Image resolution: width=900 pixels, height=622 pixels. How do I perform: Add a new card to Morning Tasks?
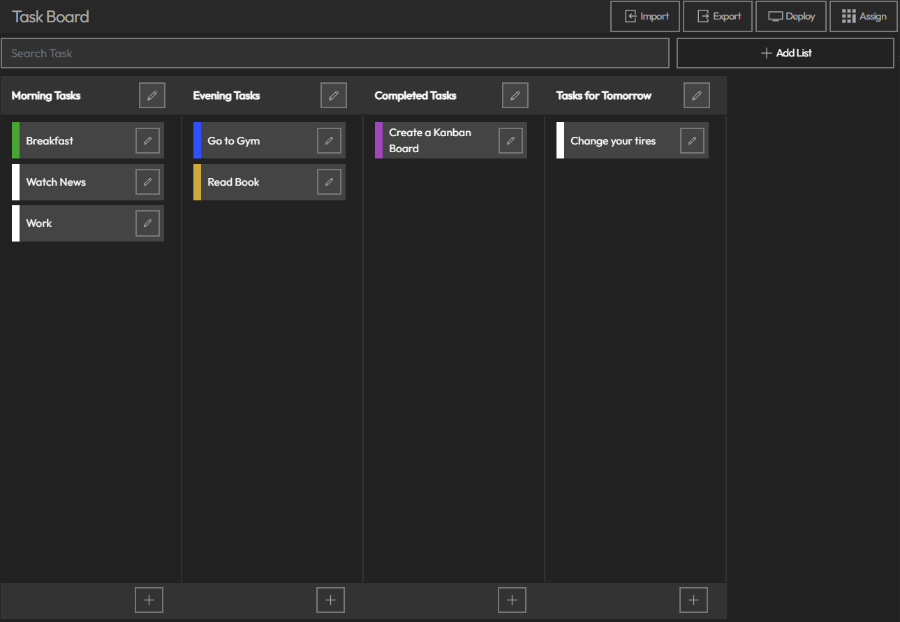pyautogui.click(x=148, y=599)
